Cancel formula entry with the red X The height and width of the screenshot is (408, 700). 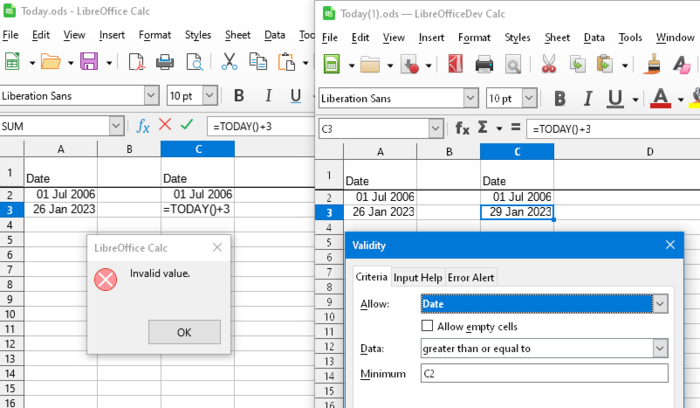(x=165, y=126)
